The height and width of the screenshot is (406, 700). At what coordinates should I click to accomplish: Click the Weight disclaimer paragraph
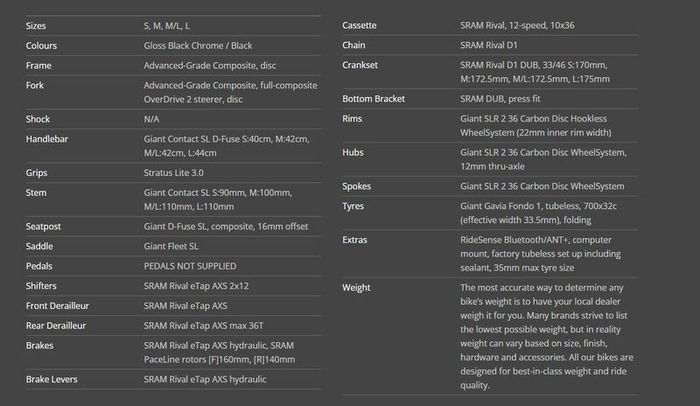(x=546, y=336)
